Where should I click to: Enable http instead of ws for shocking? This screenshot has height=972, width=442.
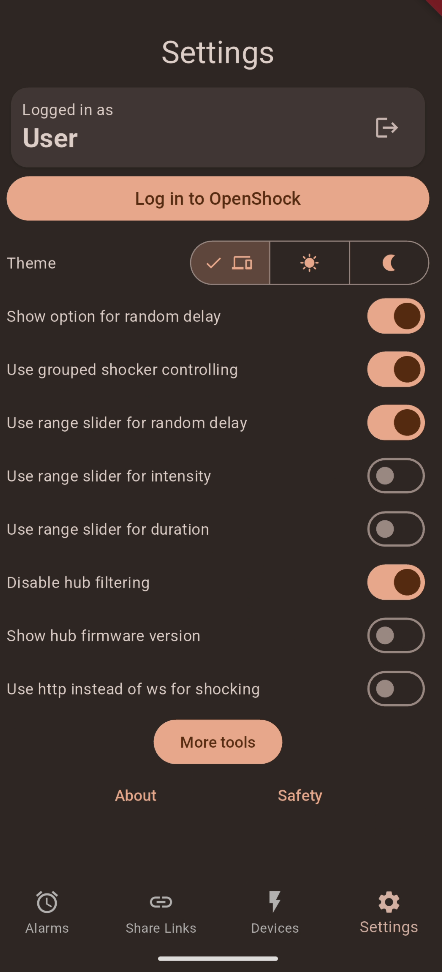tap(396, 689)
